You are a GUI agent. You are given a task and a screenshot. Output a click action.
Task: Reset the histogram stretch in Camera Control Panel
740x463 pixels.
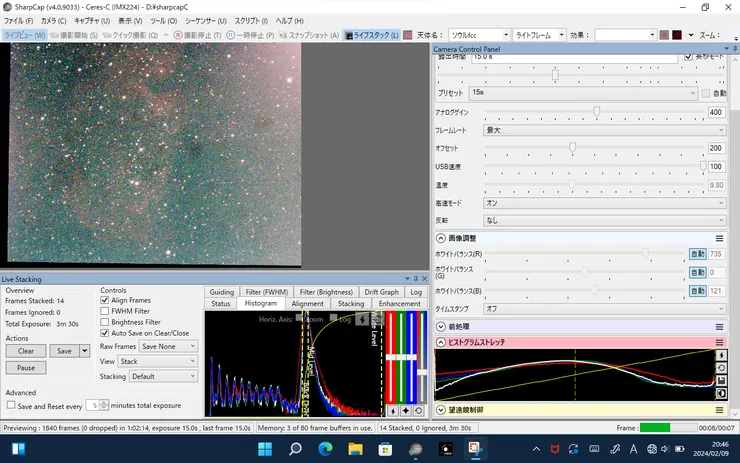(722, 367)
